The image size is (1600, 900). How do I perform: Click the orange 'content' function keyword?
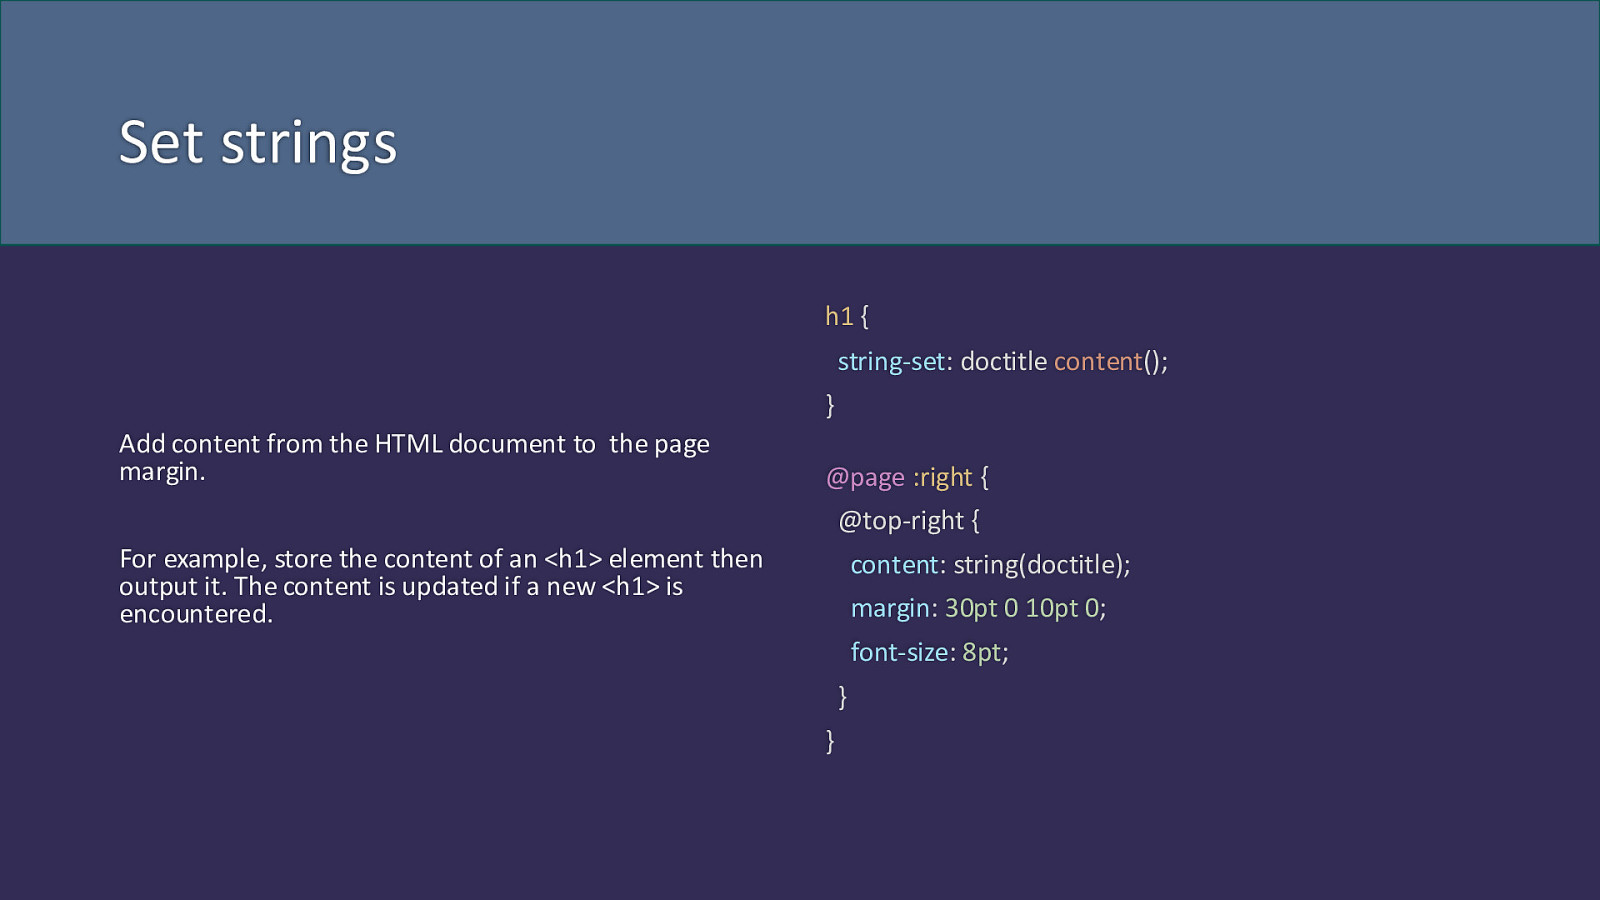coord(1098,361)
